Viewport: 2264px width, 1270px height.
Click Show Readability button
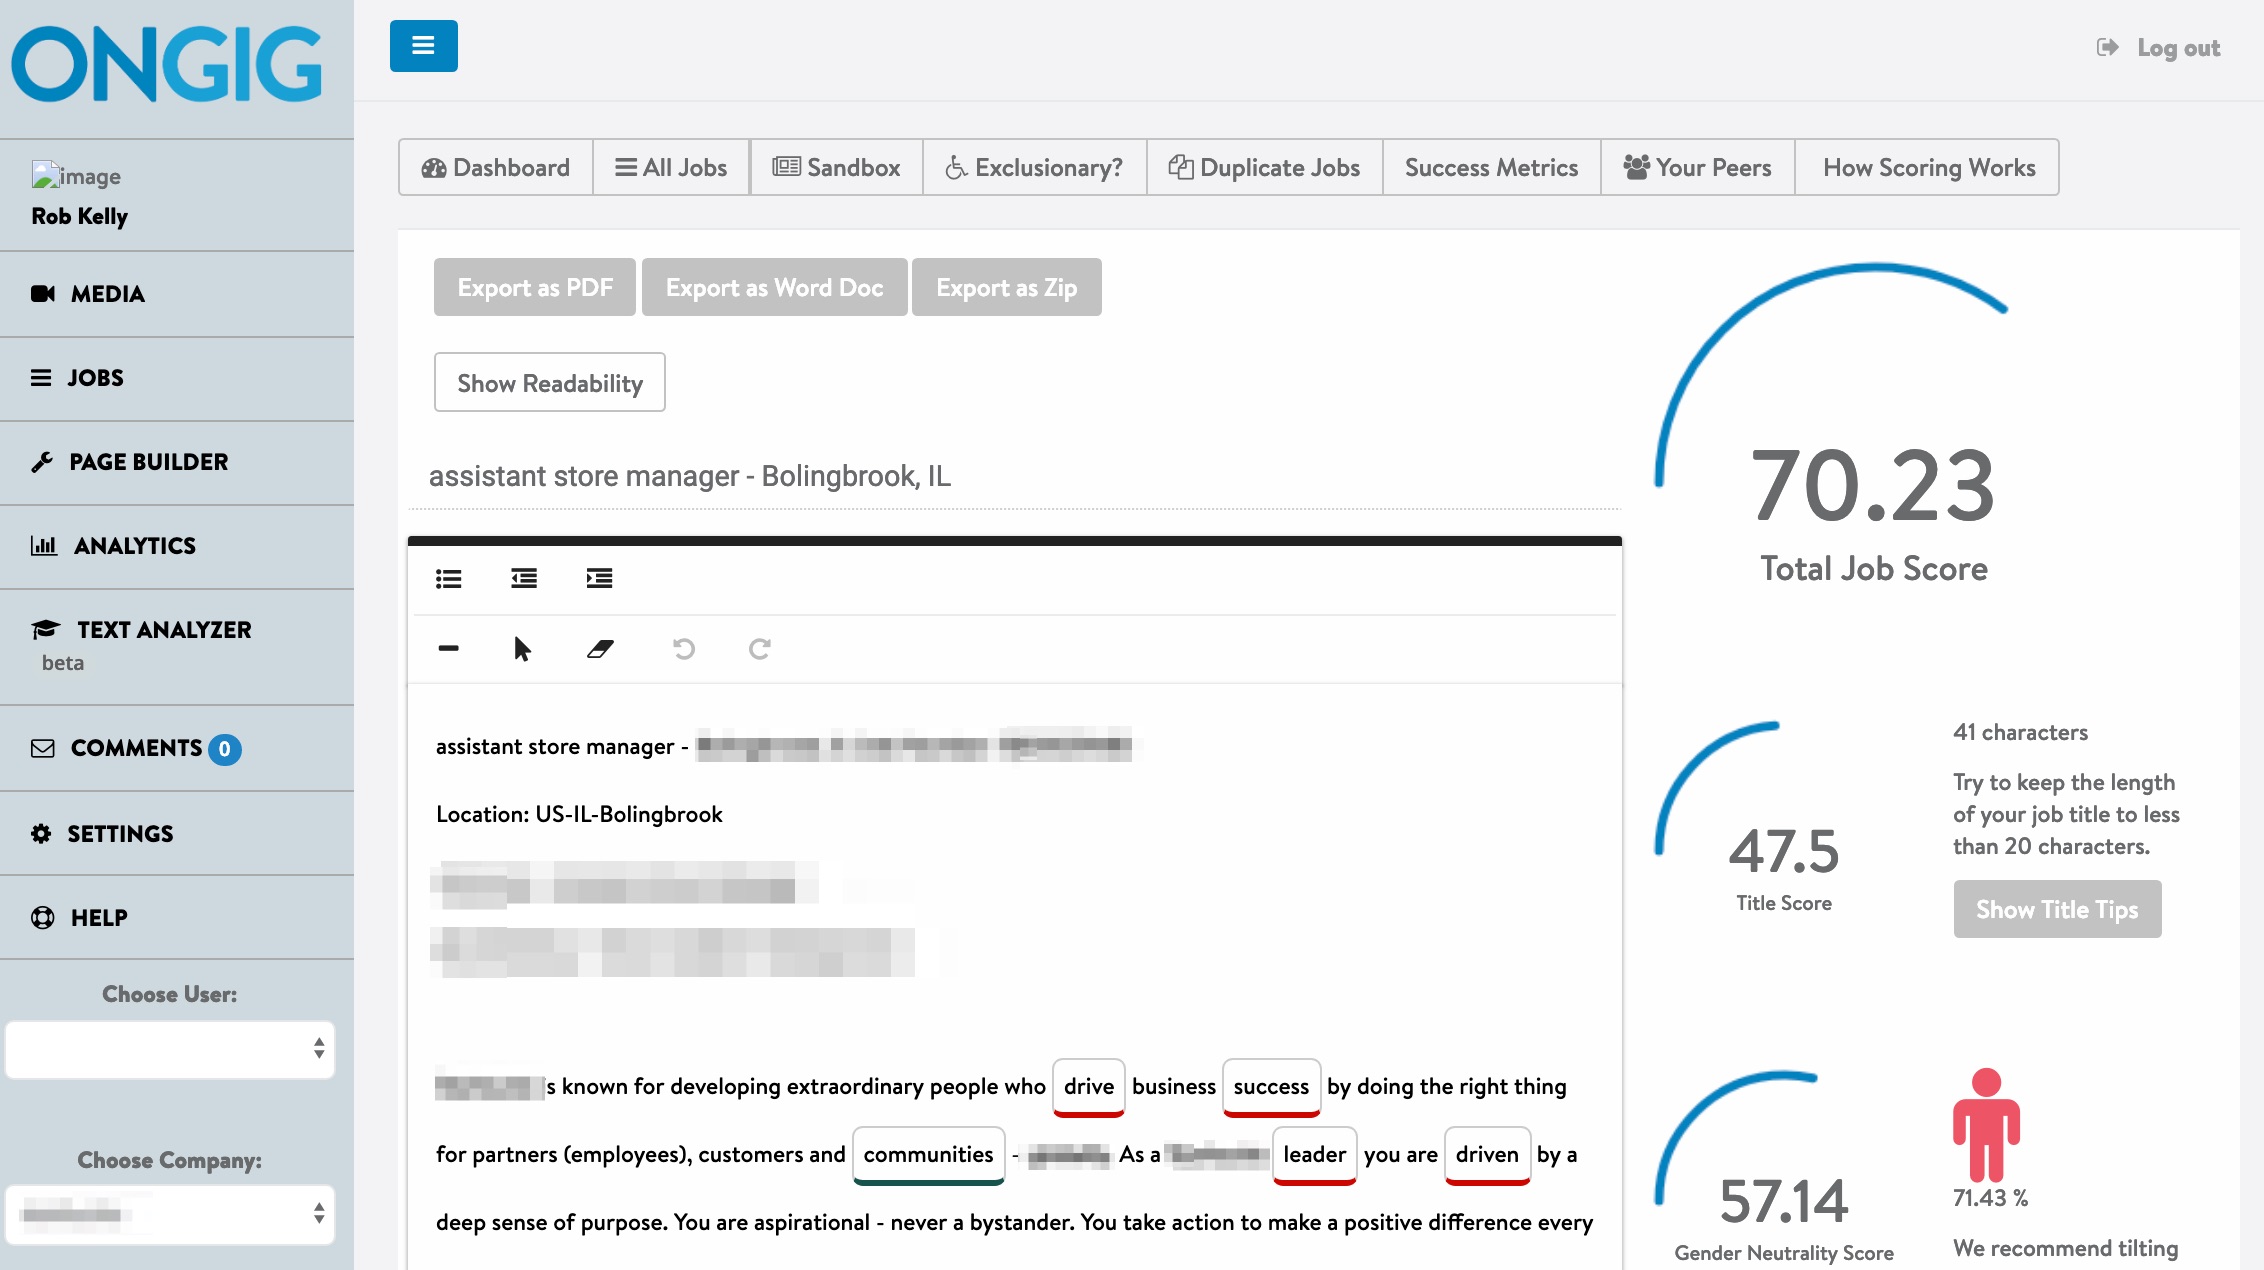550,382
